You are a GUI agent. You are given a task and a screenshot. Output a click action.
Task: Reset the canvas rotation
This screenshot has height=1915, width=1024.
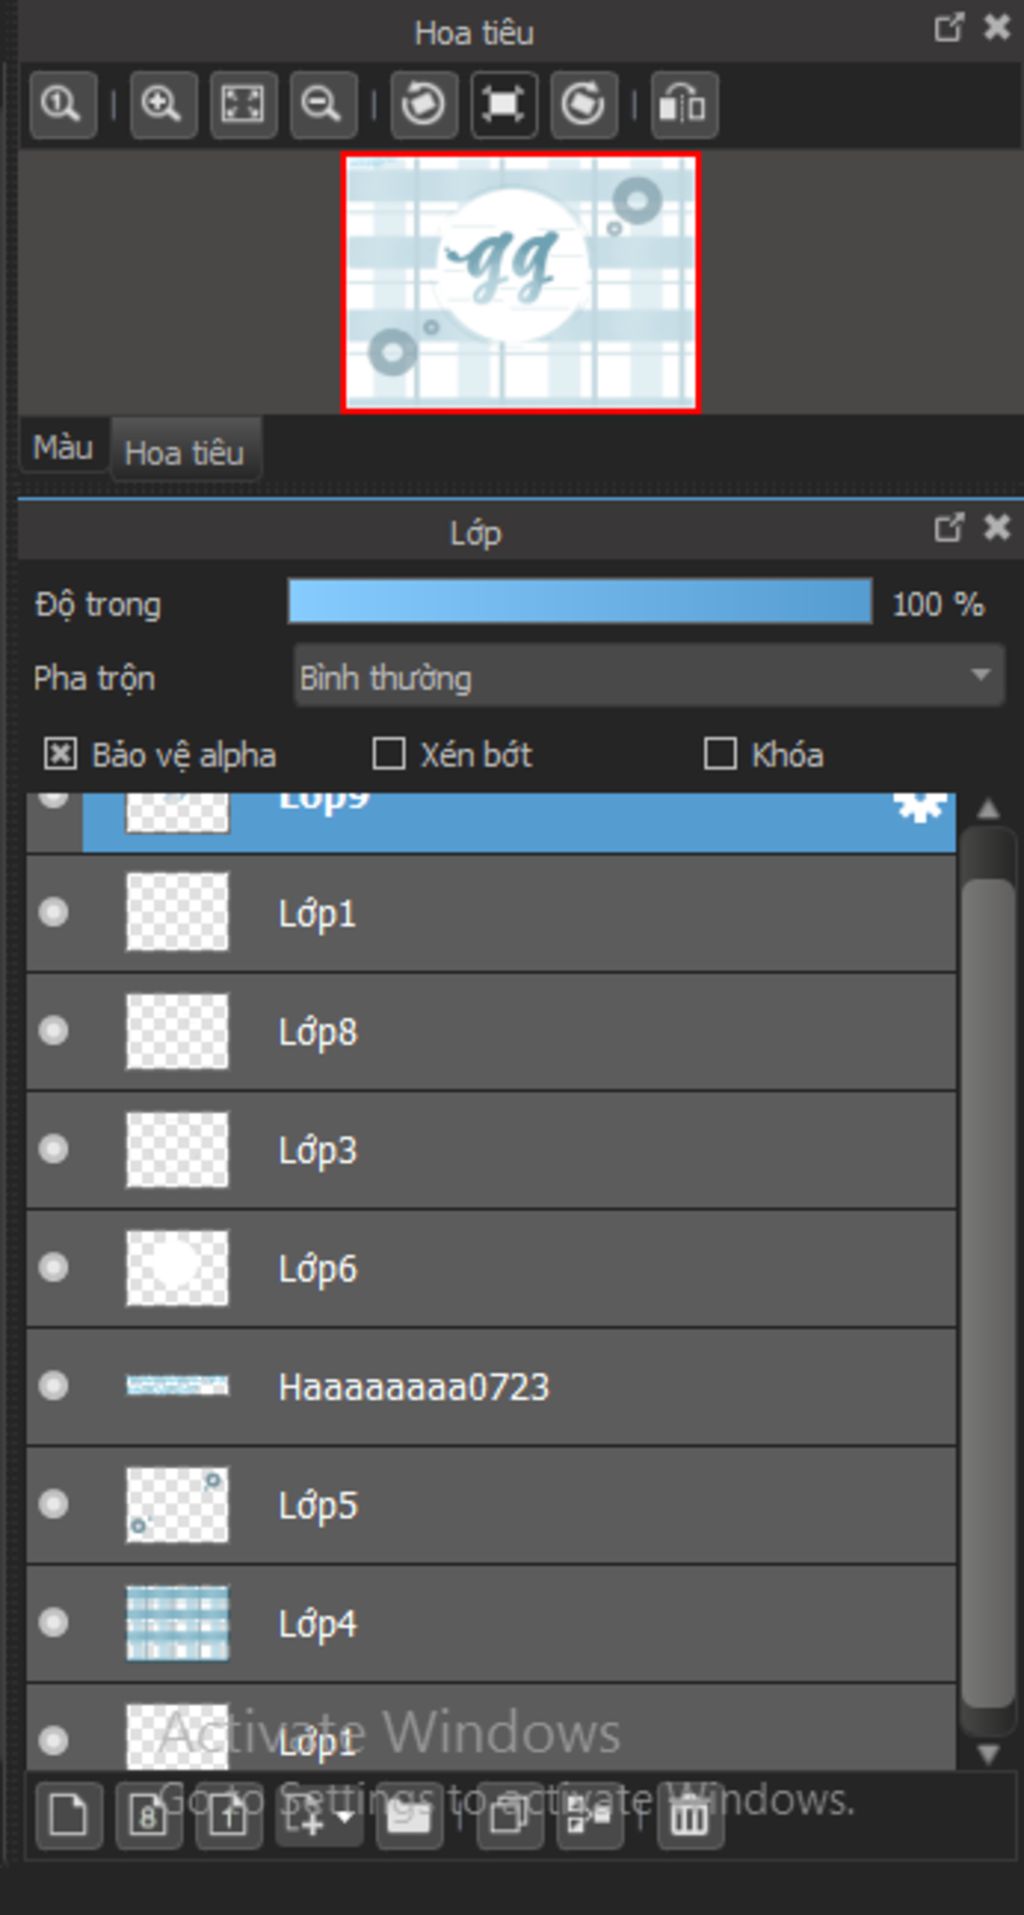tap(503, 104)
